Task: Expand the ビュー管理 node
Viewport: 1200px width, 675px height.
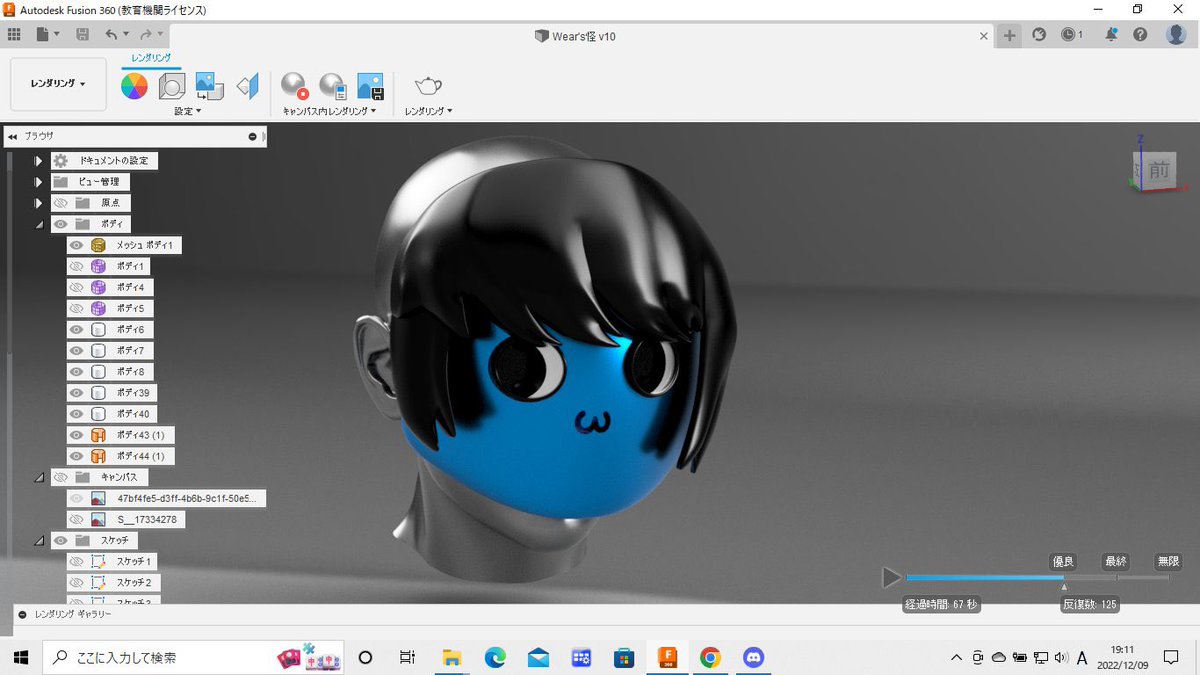Action: pyautogui.click(x=39, y=182)
